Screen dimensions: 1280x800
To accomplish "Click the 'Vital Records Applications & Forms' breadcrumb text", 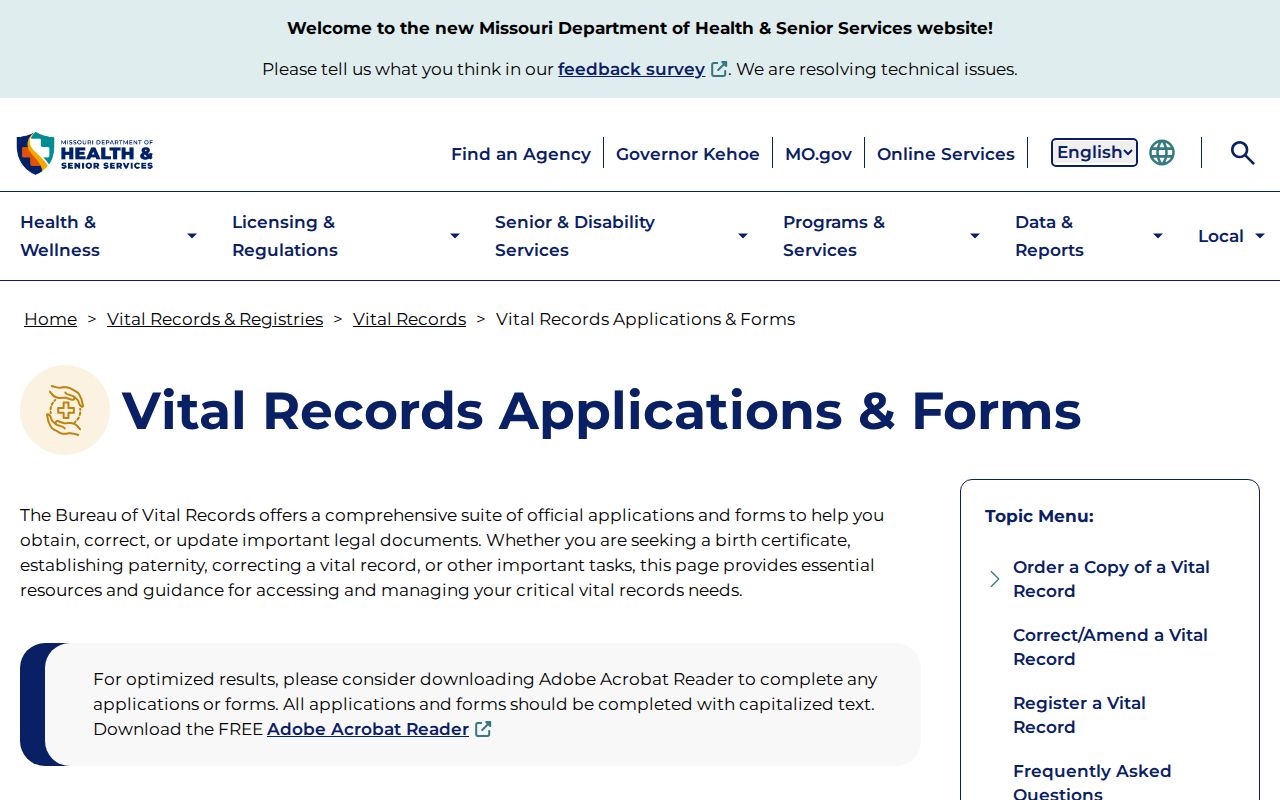I will (646, 319).
